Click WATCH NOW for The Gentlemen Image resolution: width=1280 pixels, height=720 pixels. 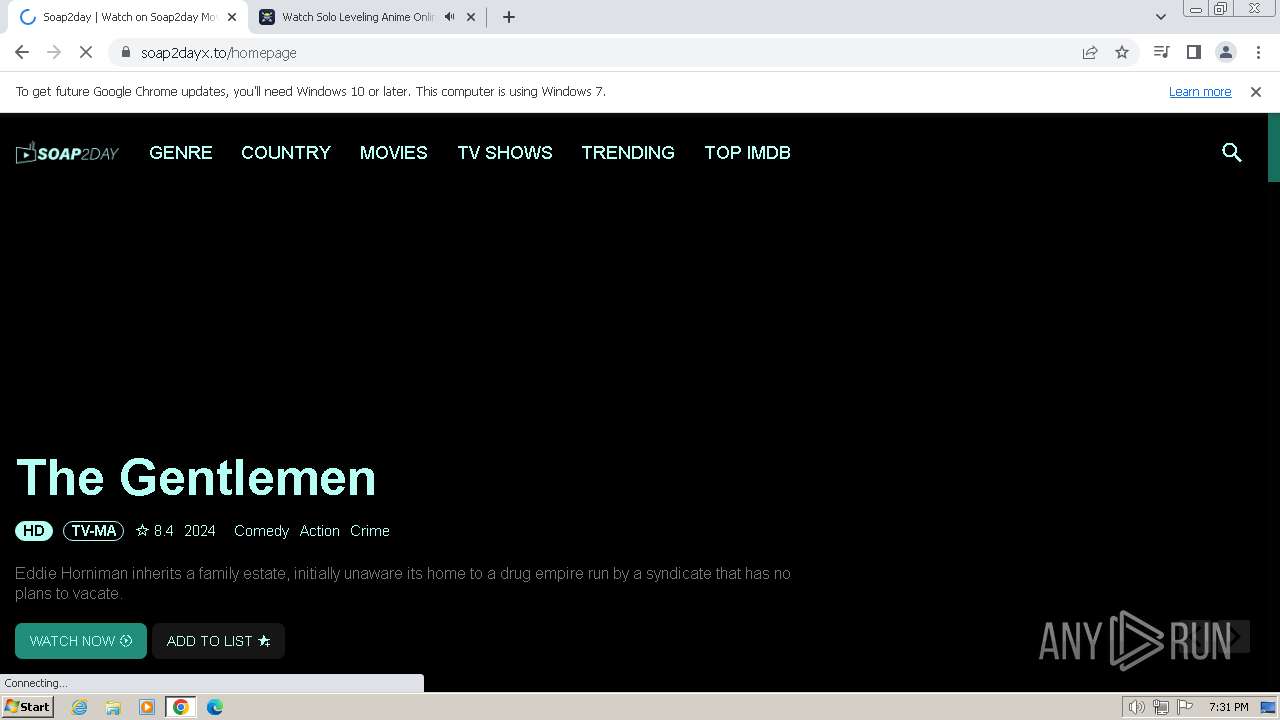point(81,641)
